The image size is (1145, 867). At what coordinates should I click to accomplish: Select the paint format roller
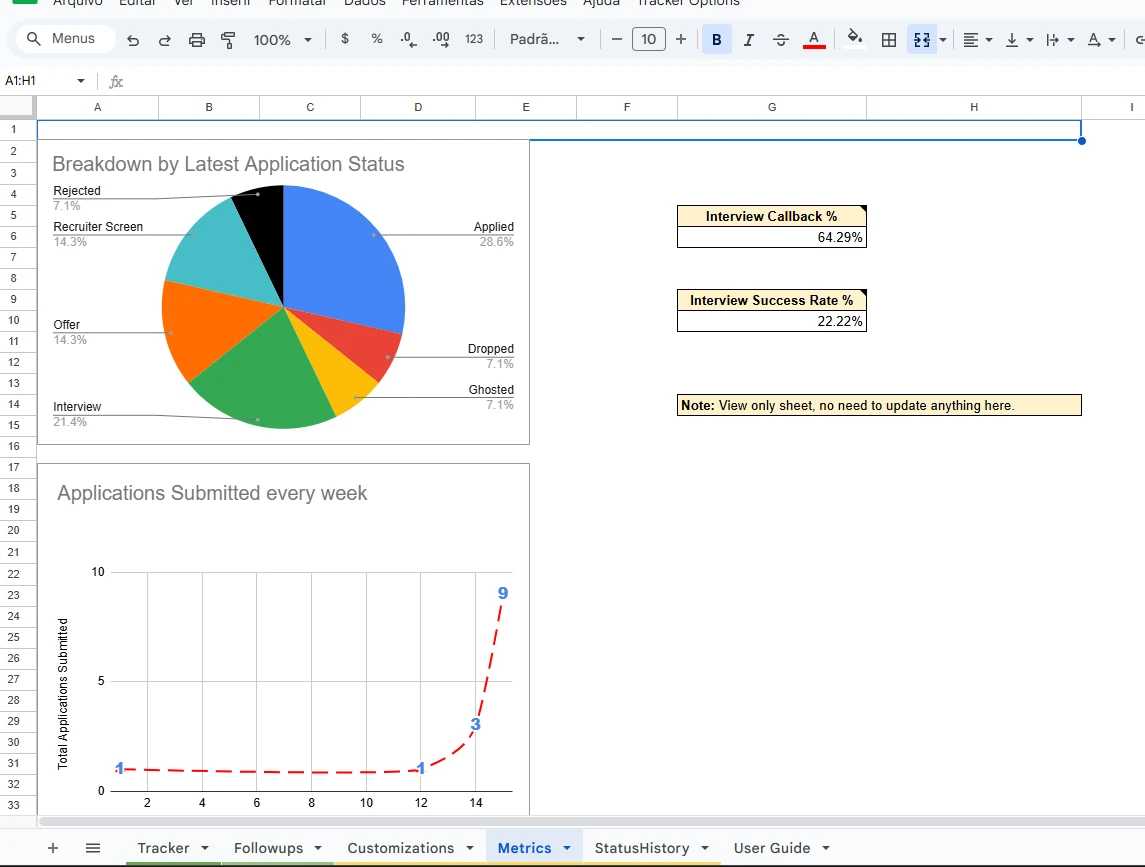(x=228, y=40)
